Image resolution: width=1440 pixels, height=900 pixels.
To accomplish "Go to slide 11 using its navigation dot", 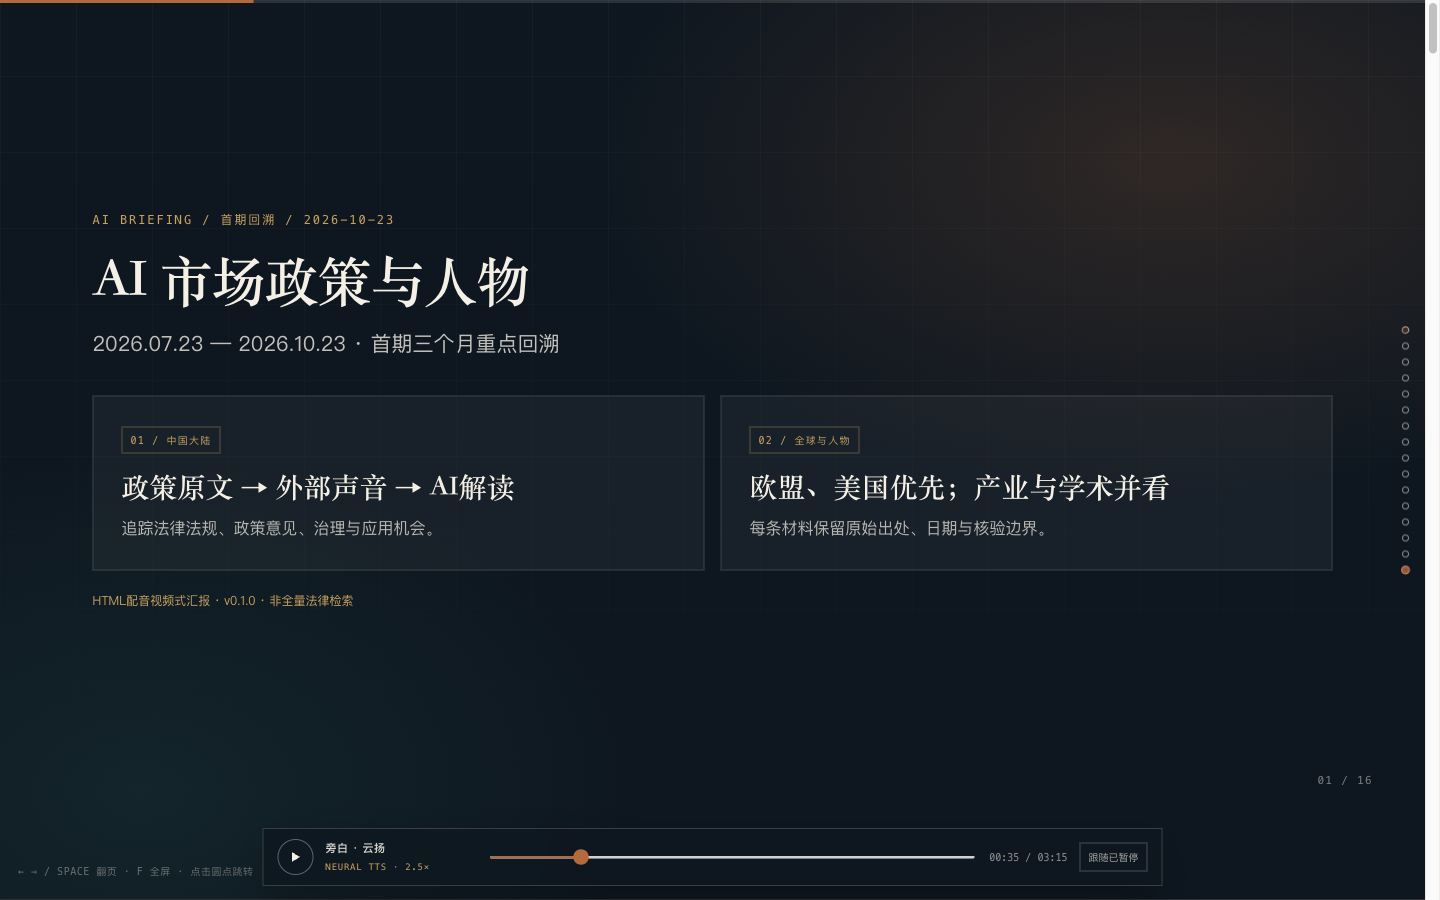I will point(1405,490).
